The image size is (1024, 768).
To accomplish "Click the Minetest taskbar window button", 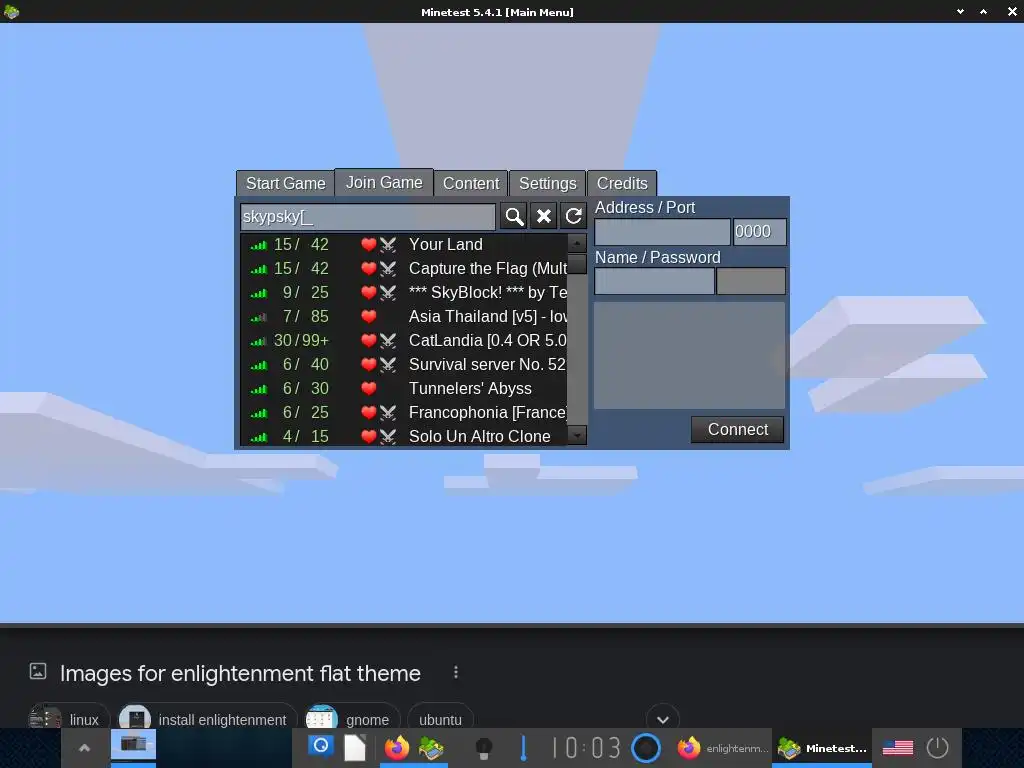I will (822, 748).
